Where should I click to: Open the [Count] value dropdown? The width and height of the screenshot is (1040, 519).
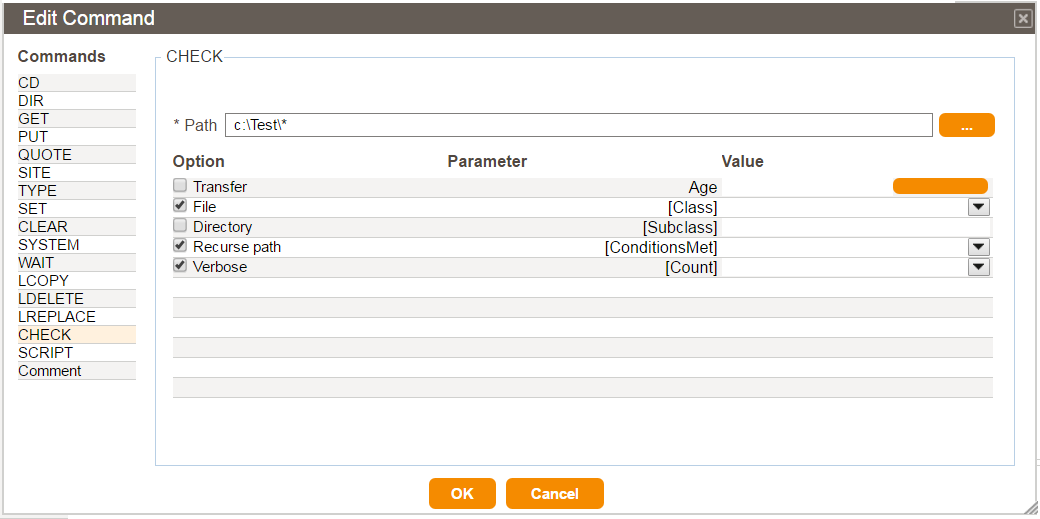click(979, 267)
